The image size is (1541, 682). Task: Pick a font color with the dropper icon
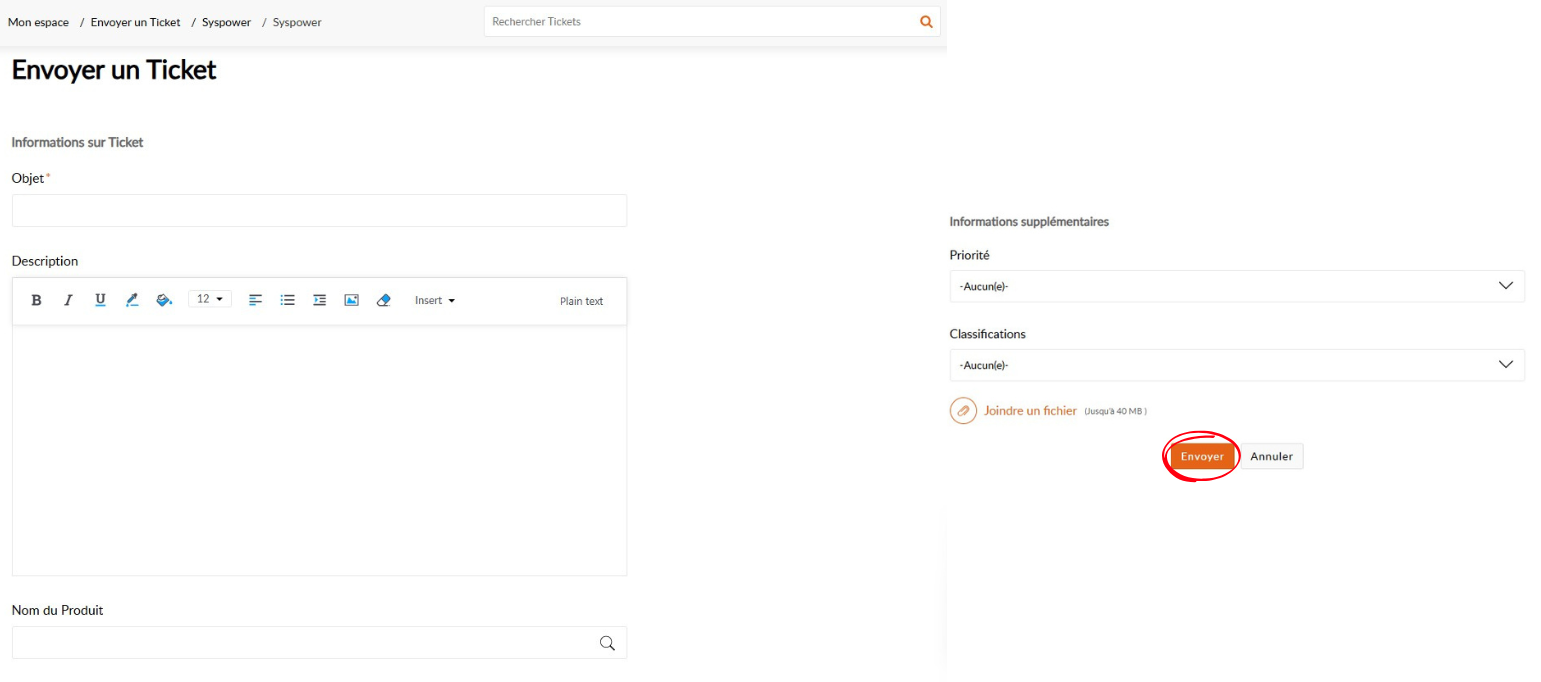[132, 300]
